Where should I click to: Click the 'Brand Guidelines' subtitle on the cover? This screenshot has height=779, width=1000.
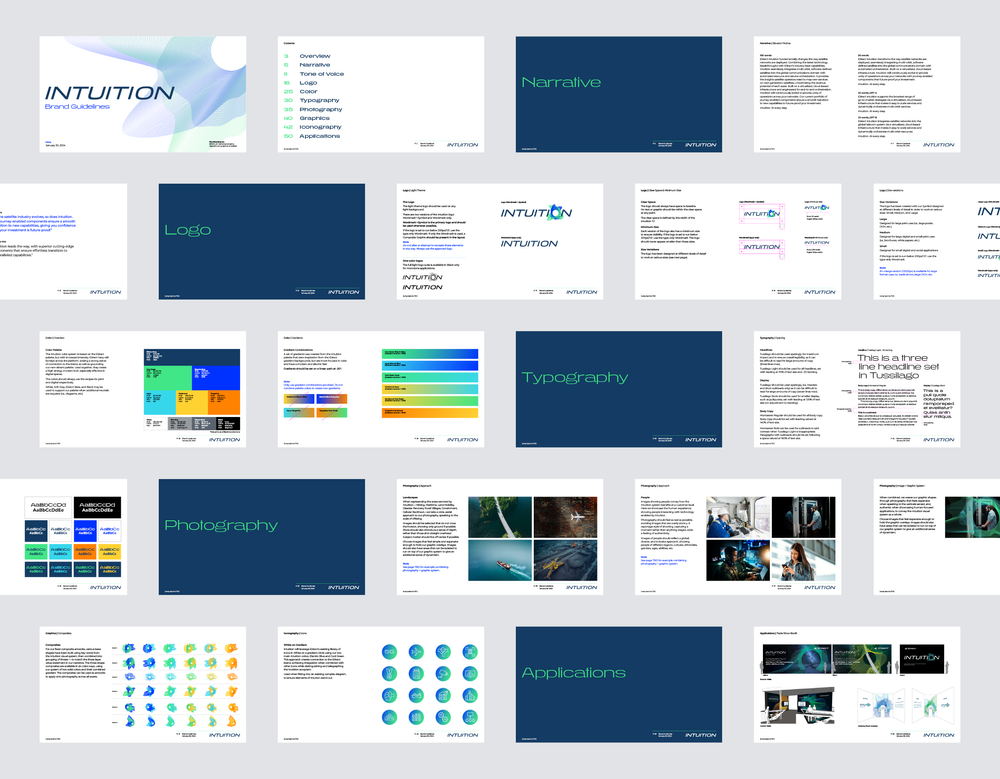[77, 107]
